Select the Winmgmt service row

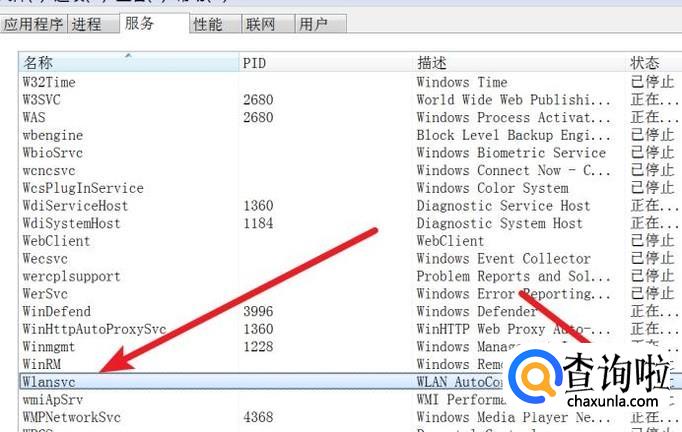click(x=52, y=346)
